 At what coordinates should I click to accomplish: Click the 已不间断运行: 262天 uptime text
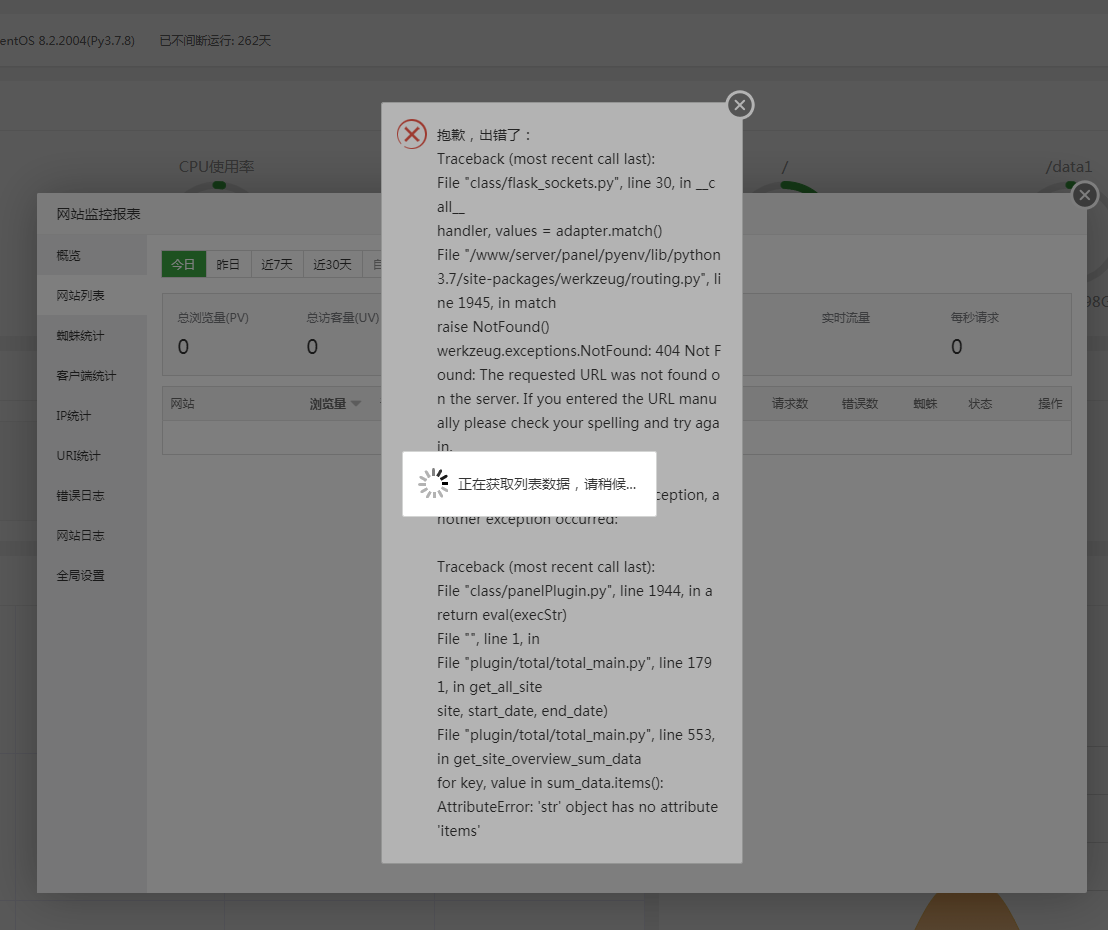[215, 40]
